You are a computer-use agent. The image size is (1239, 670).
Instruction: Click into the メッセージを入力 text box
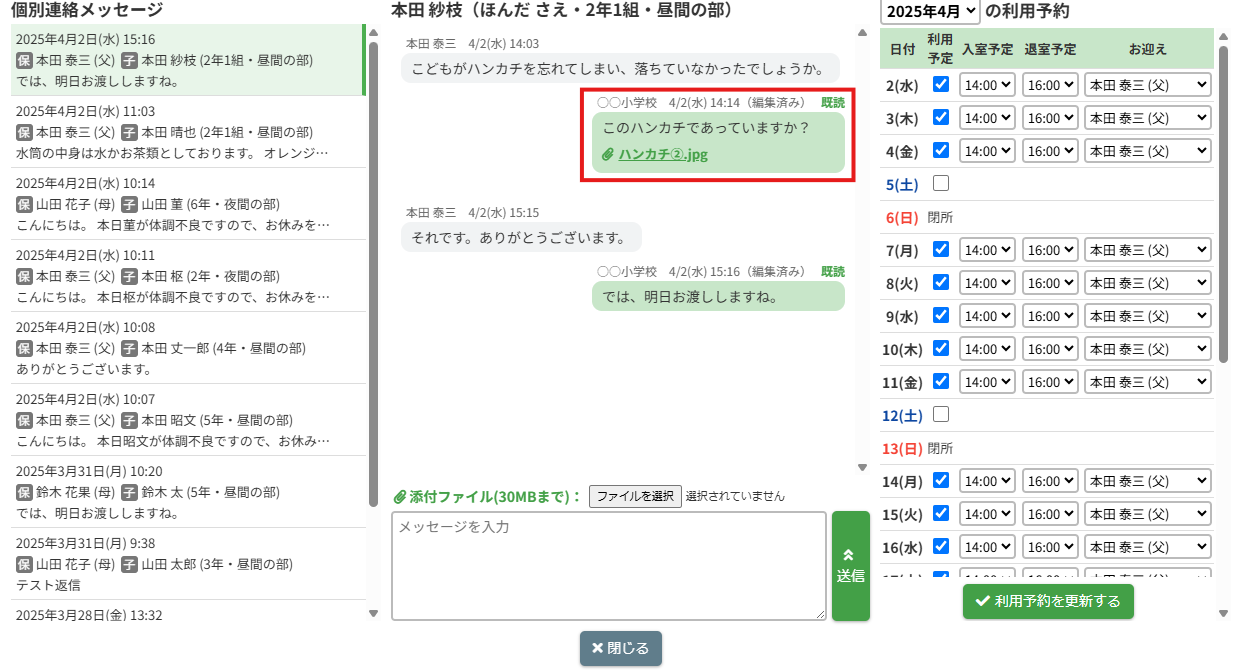point(608,565)
